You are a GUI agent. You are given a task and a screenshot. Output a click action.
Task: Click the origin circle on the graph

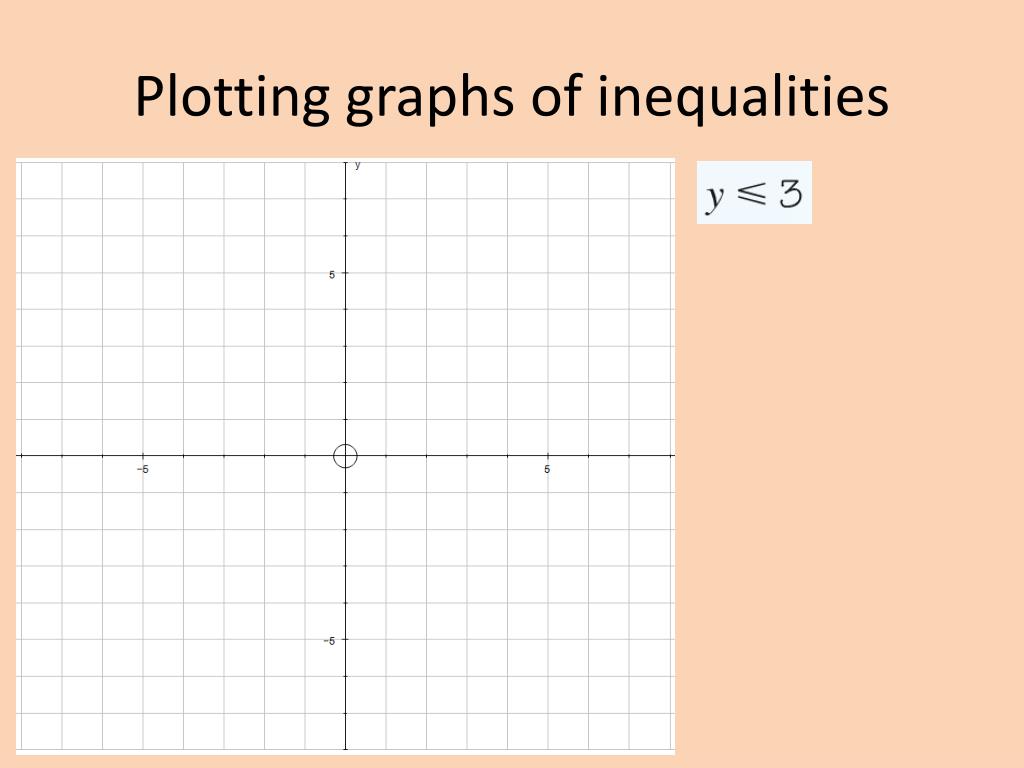[345, 456]
